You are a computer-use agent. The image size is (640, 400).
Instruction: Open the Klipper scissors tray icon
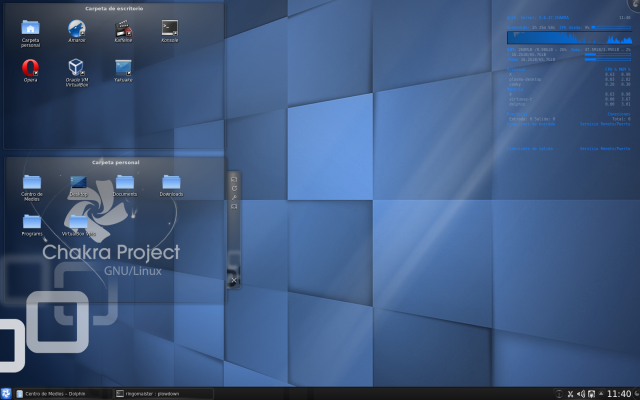tap(570, 394)
